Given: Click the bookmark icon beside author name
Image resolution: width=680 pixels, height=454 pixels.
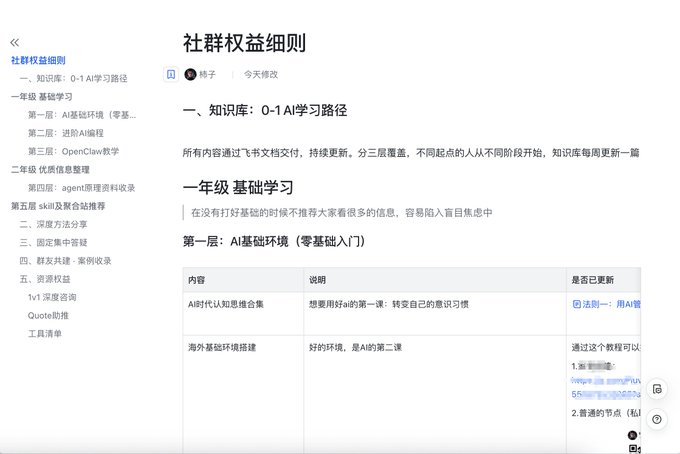Looking at the screenshot, I should coord(171,74).
